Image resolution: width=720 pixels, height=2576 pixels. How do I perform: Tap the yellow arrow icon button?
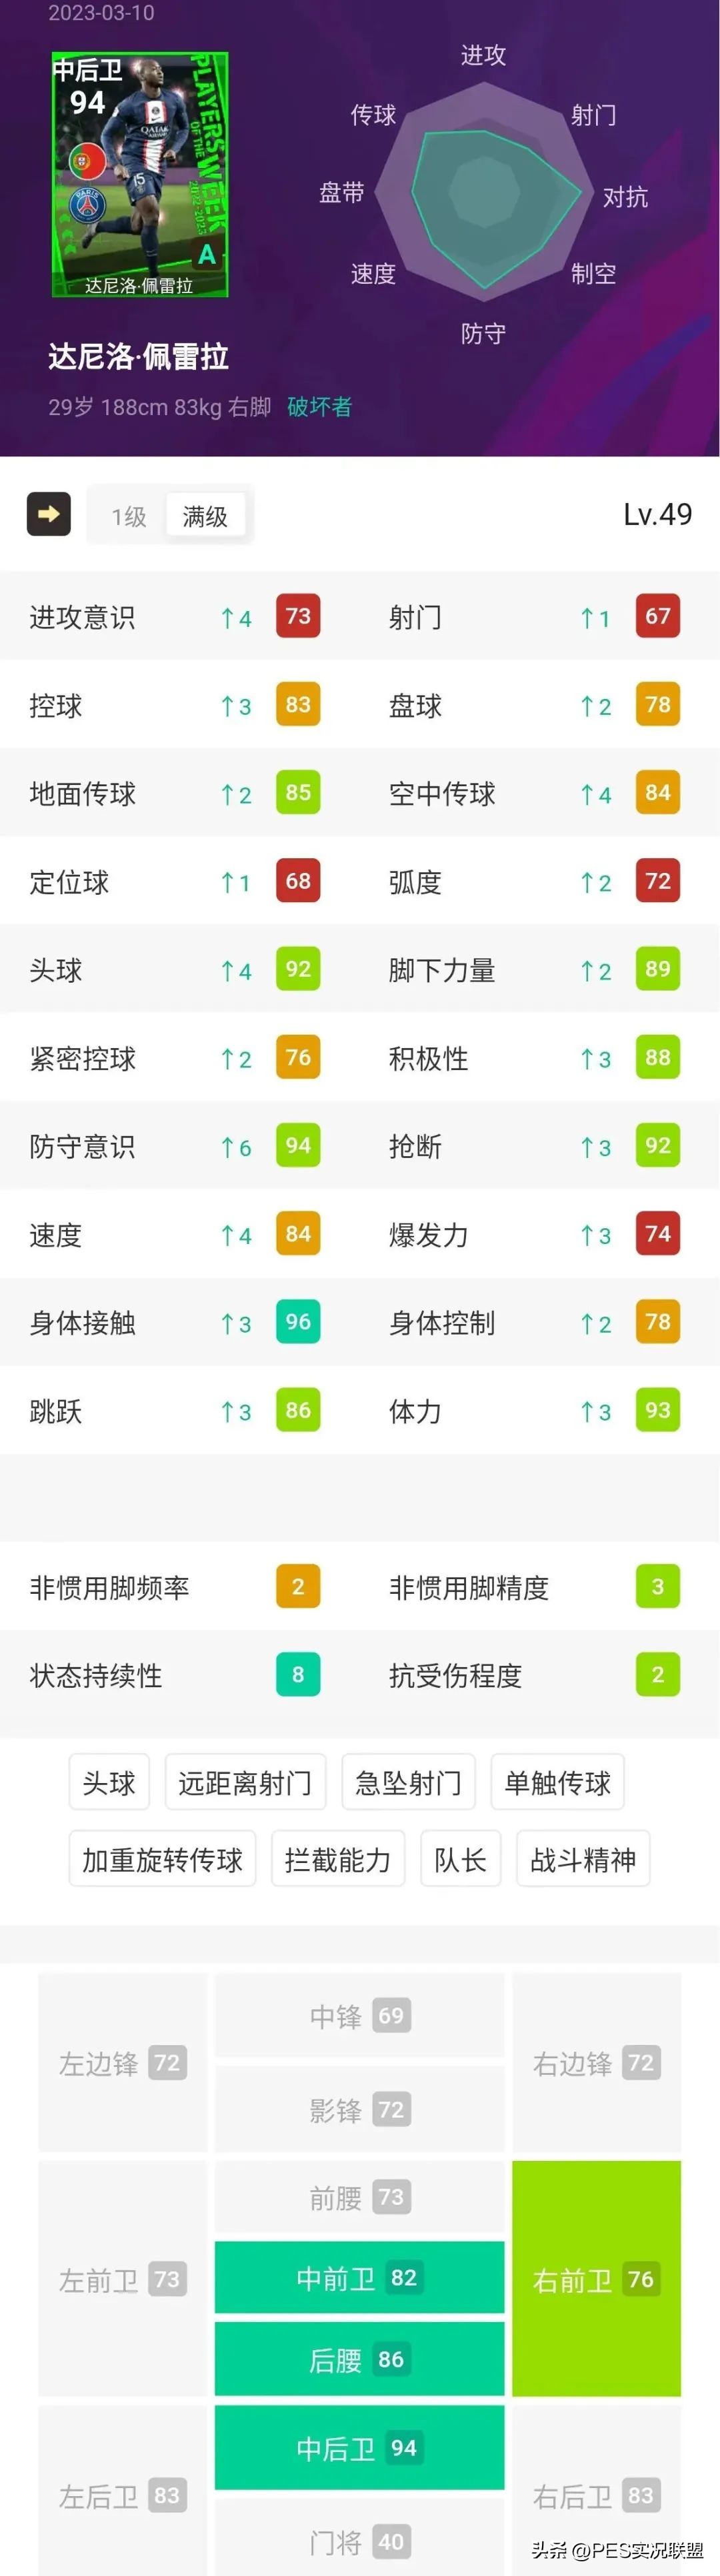point(48,514)
